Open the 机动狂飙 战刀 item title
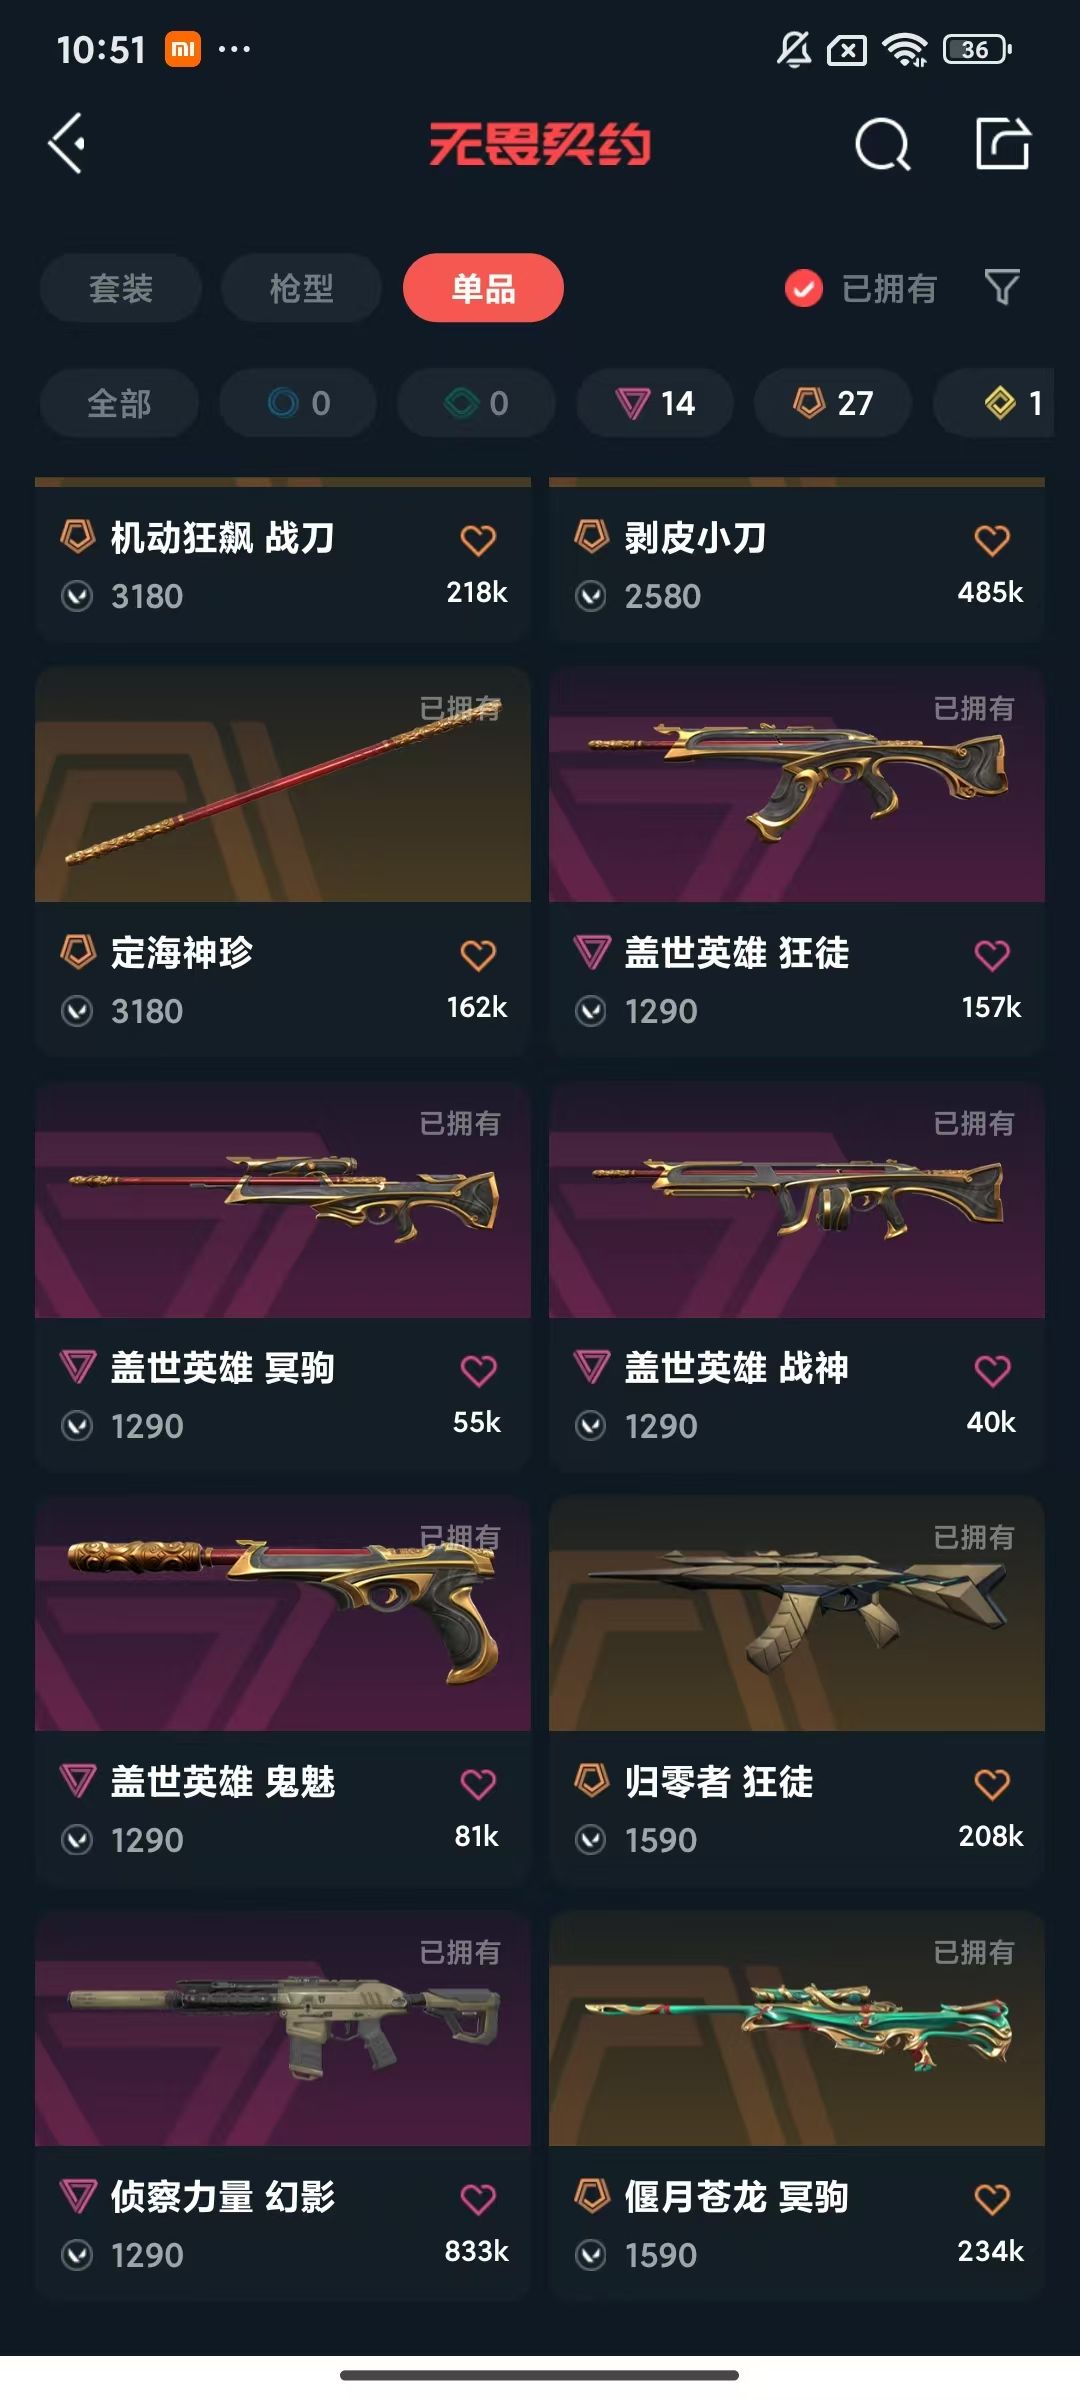This screenshot has width=1080, height=2400. 222,538
